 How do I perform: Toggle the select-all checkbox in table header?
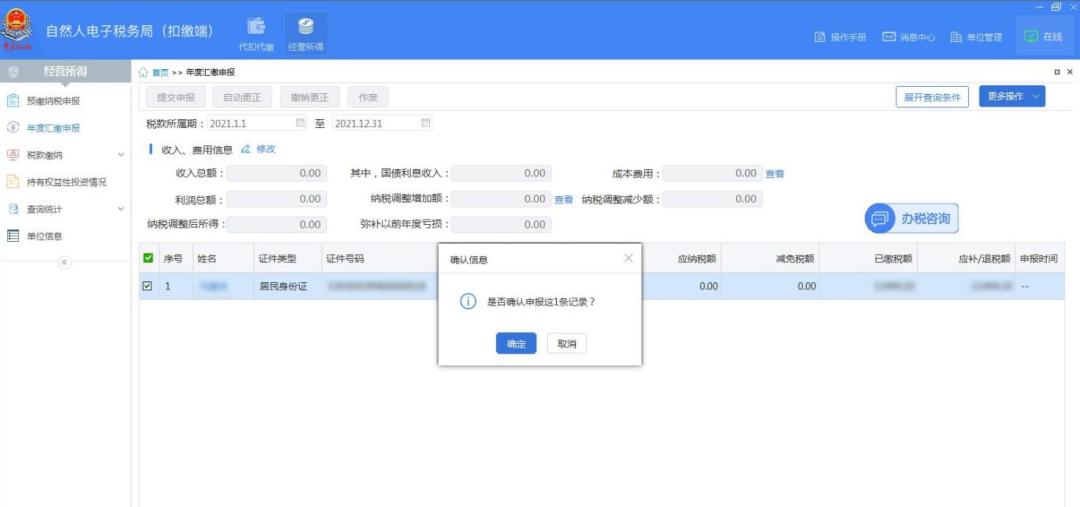tap(148, 258)
